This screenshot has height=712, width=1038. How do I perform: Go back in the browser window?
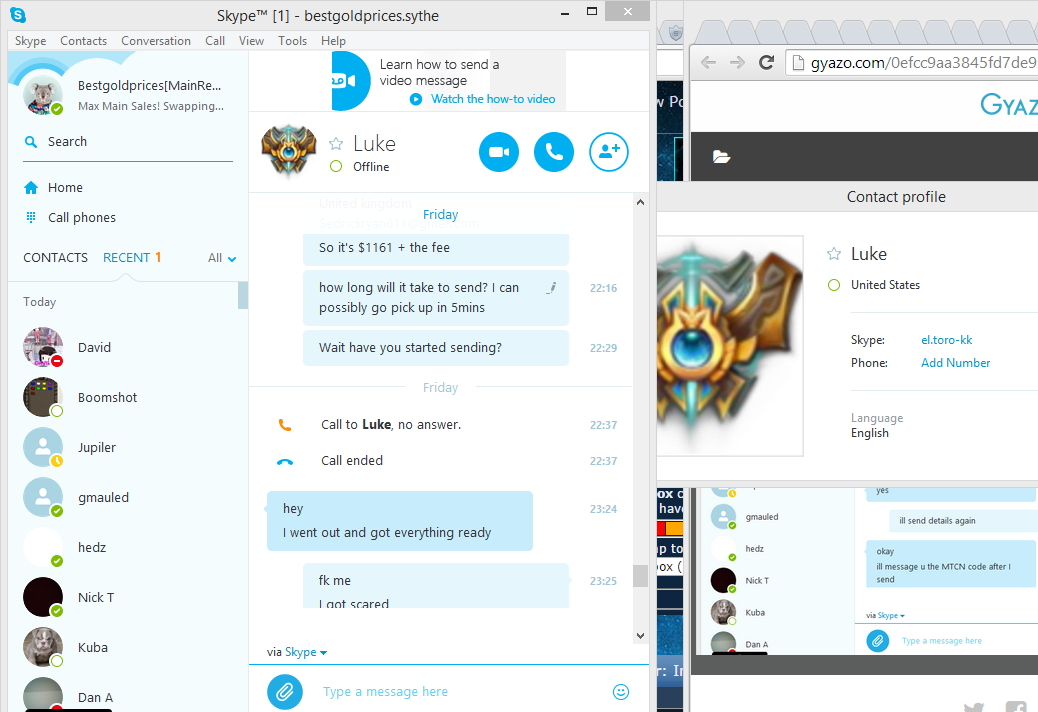tap(708, 63)
